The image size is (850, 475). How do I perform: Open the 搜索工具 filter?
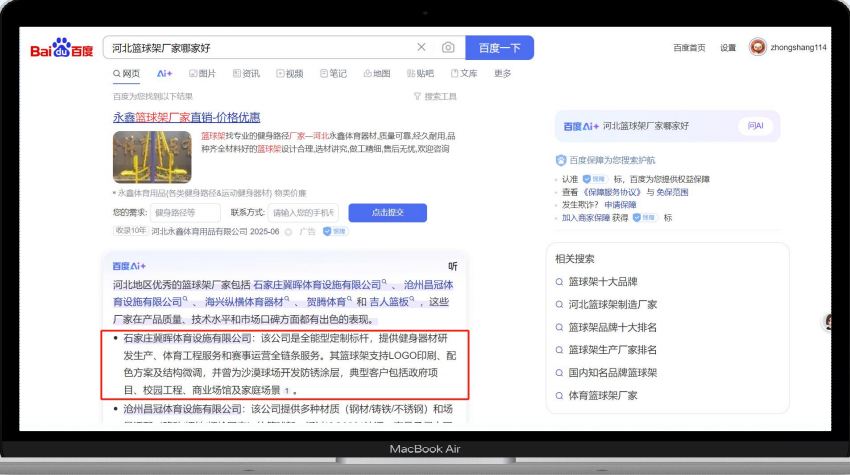[435, 96]
